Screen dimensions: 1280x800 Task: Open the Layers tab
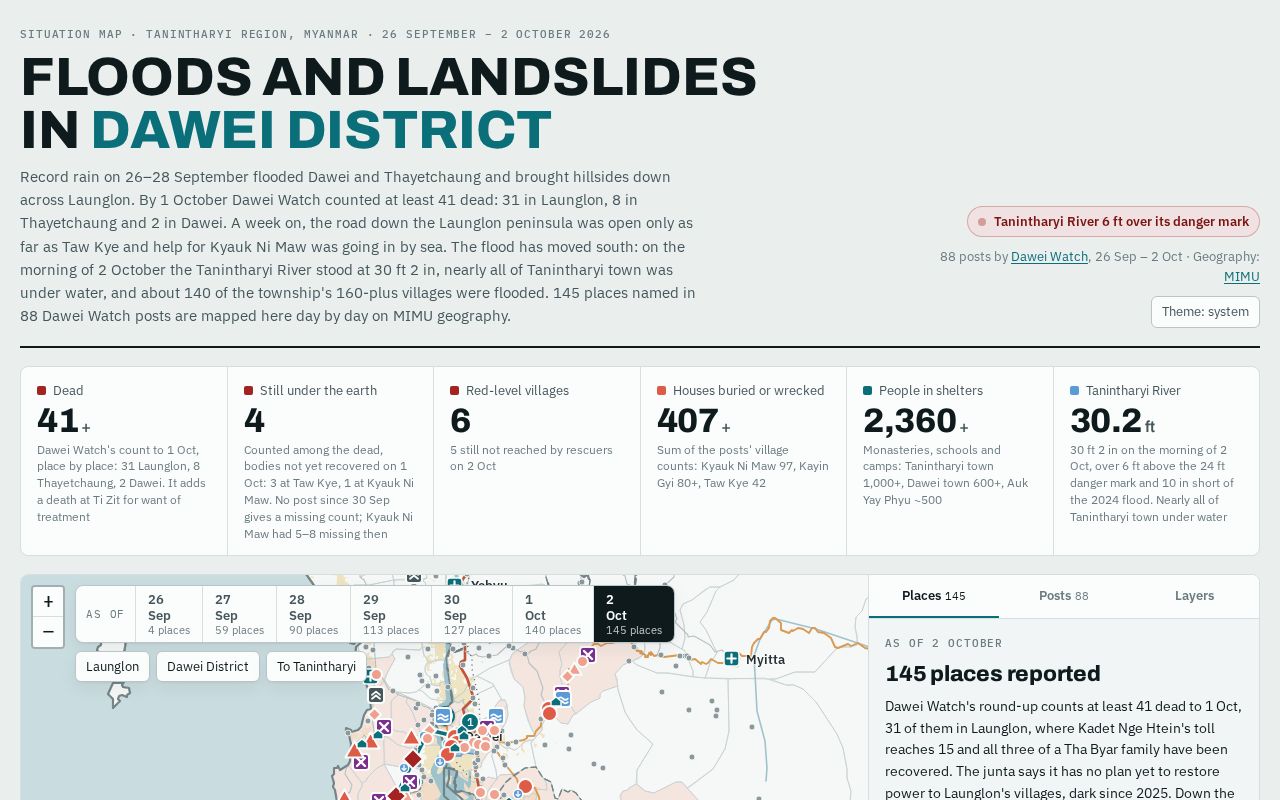1194,596
